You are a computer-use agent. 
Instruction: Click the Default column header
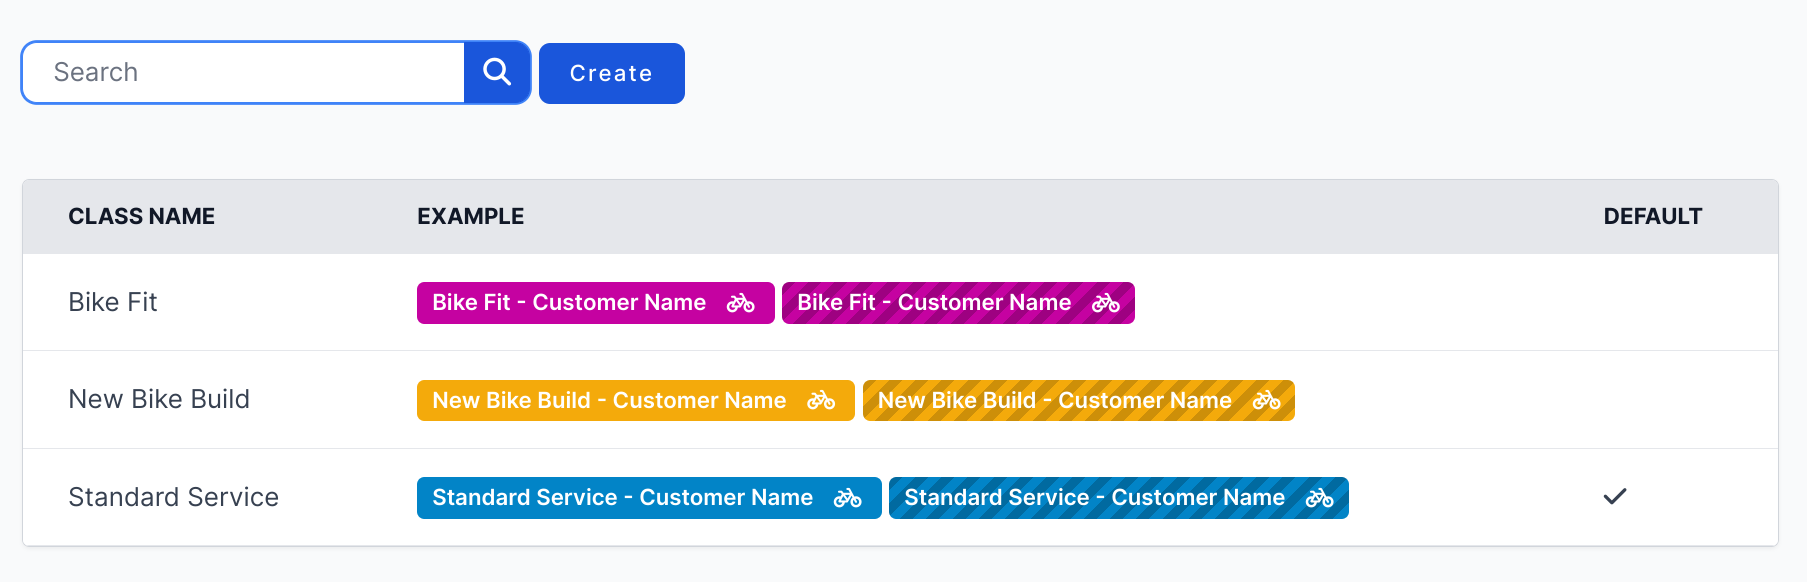(1652, 216)
